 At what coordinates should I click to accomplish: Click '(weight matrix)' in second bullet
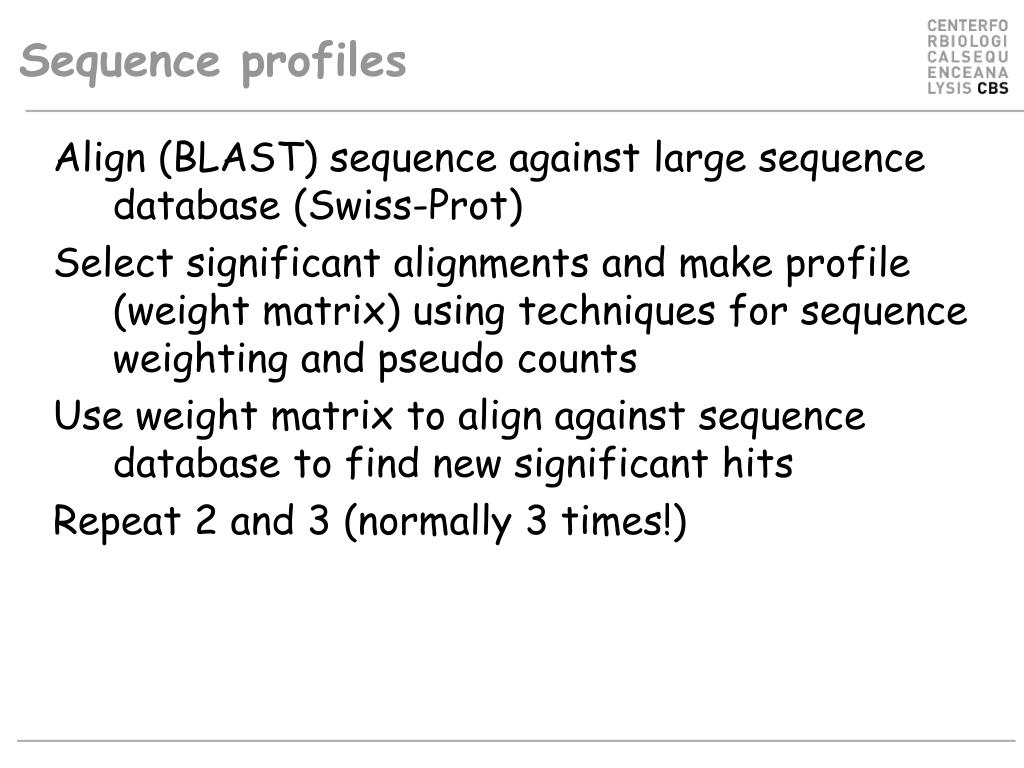pos(257,312)
